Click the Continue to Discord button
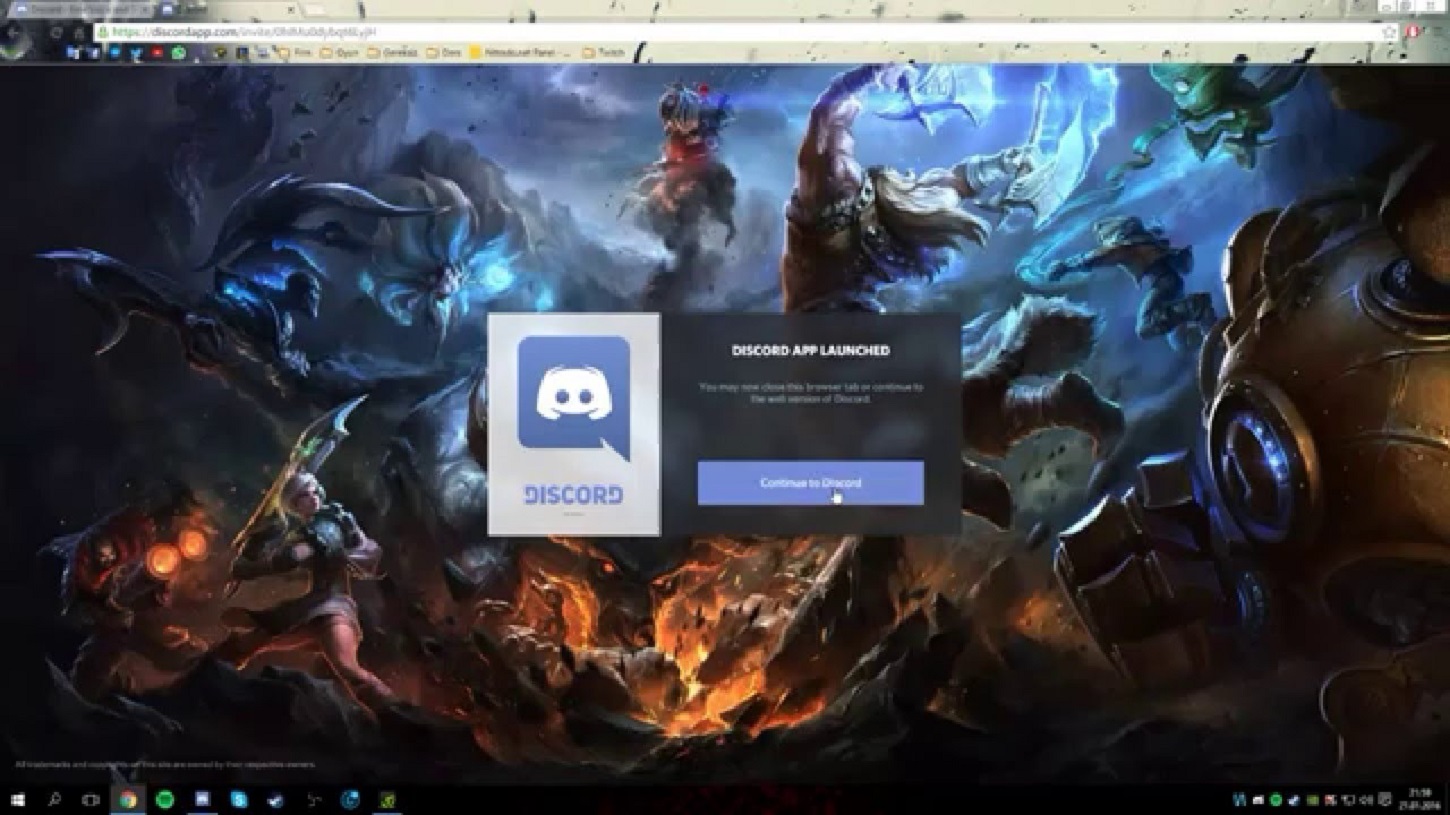The height and width of the screenshot is (815, 1450). point(810,483)
